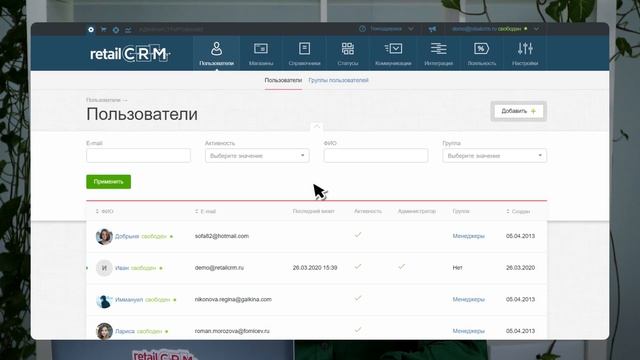Open the Коммуникации section
This screenshot has height=360, width=640.
coord(393,53)
